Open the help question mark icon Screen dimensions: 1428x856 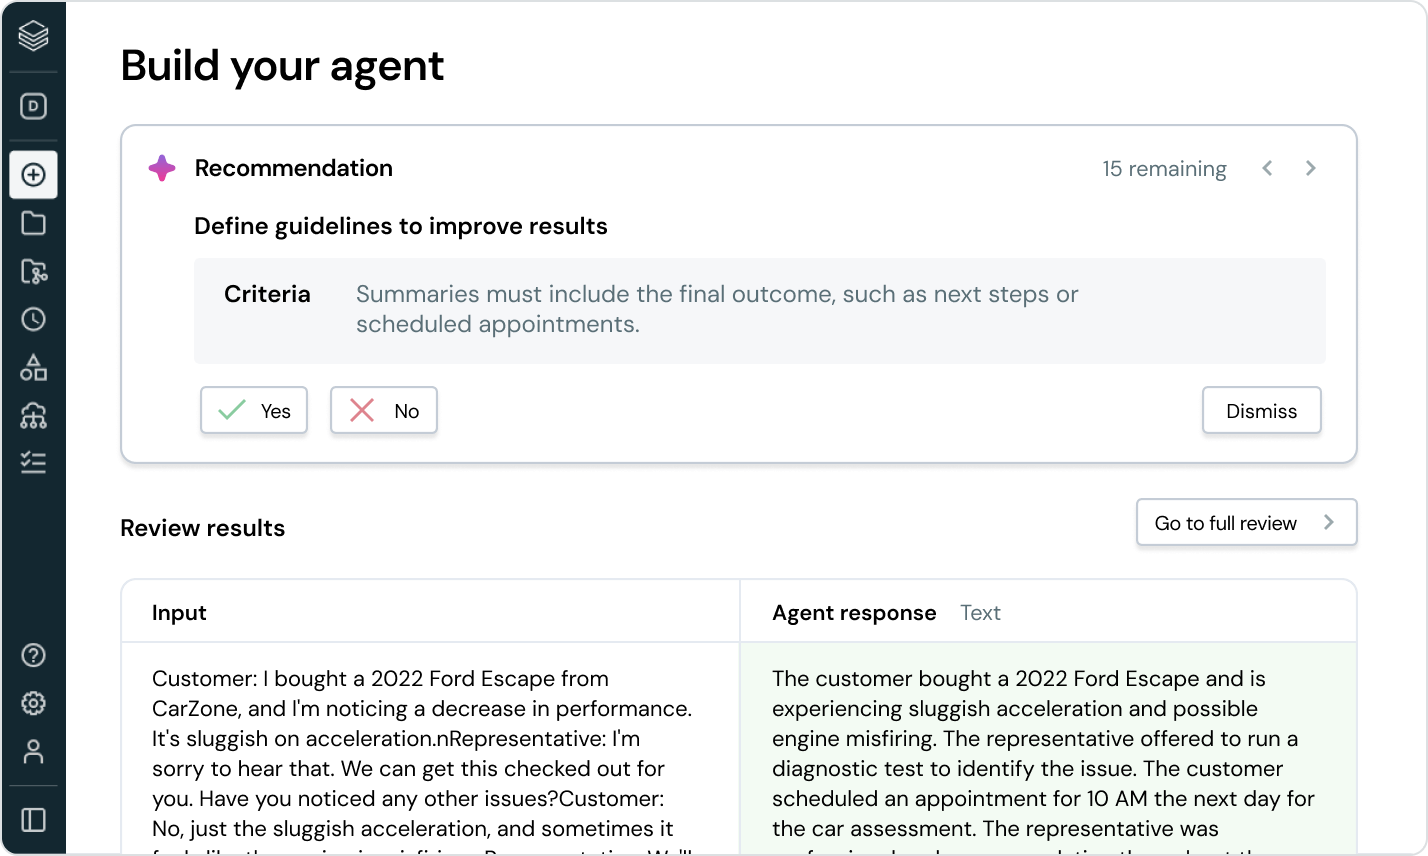[33, 655]
